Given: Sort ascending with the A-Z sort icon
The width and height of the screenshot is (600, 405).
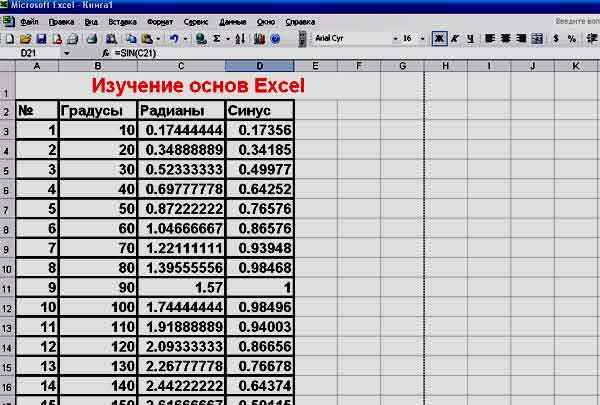Looking at the screenshot, I should click(x=240, y=39).
